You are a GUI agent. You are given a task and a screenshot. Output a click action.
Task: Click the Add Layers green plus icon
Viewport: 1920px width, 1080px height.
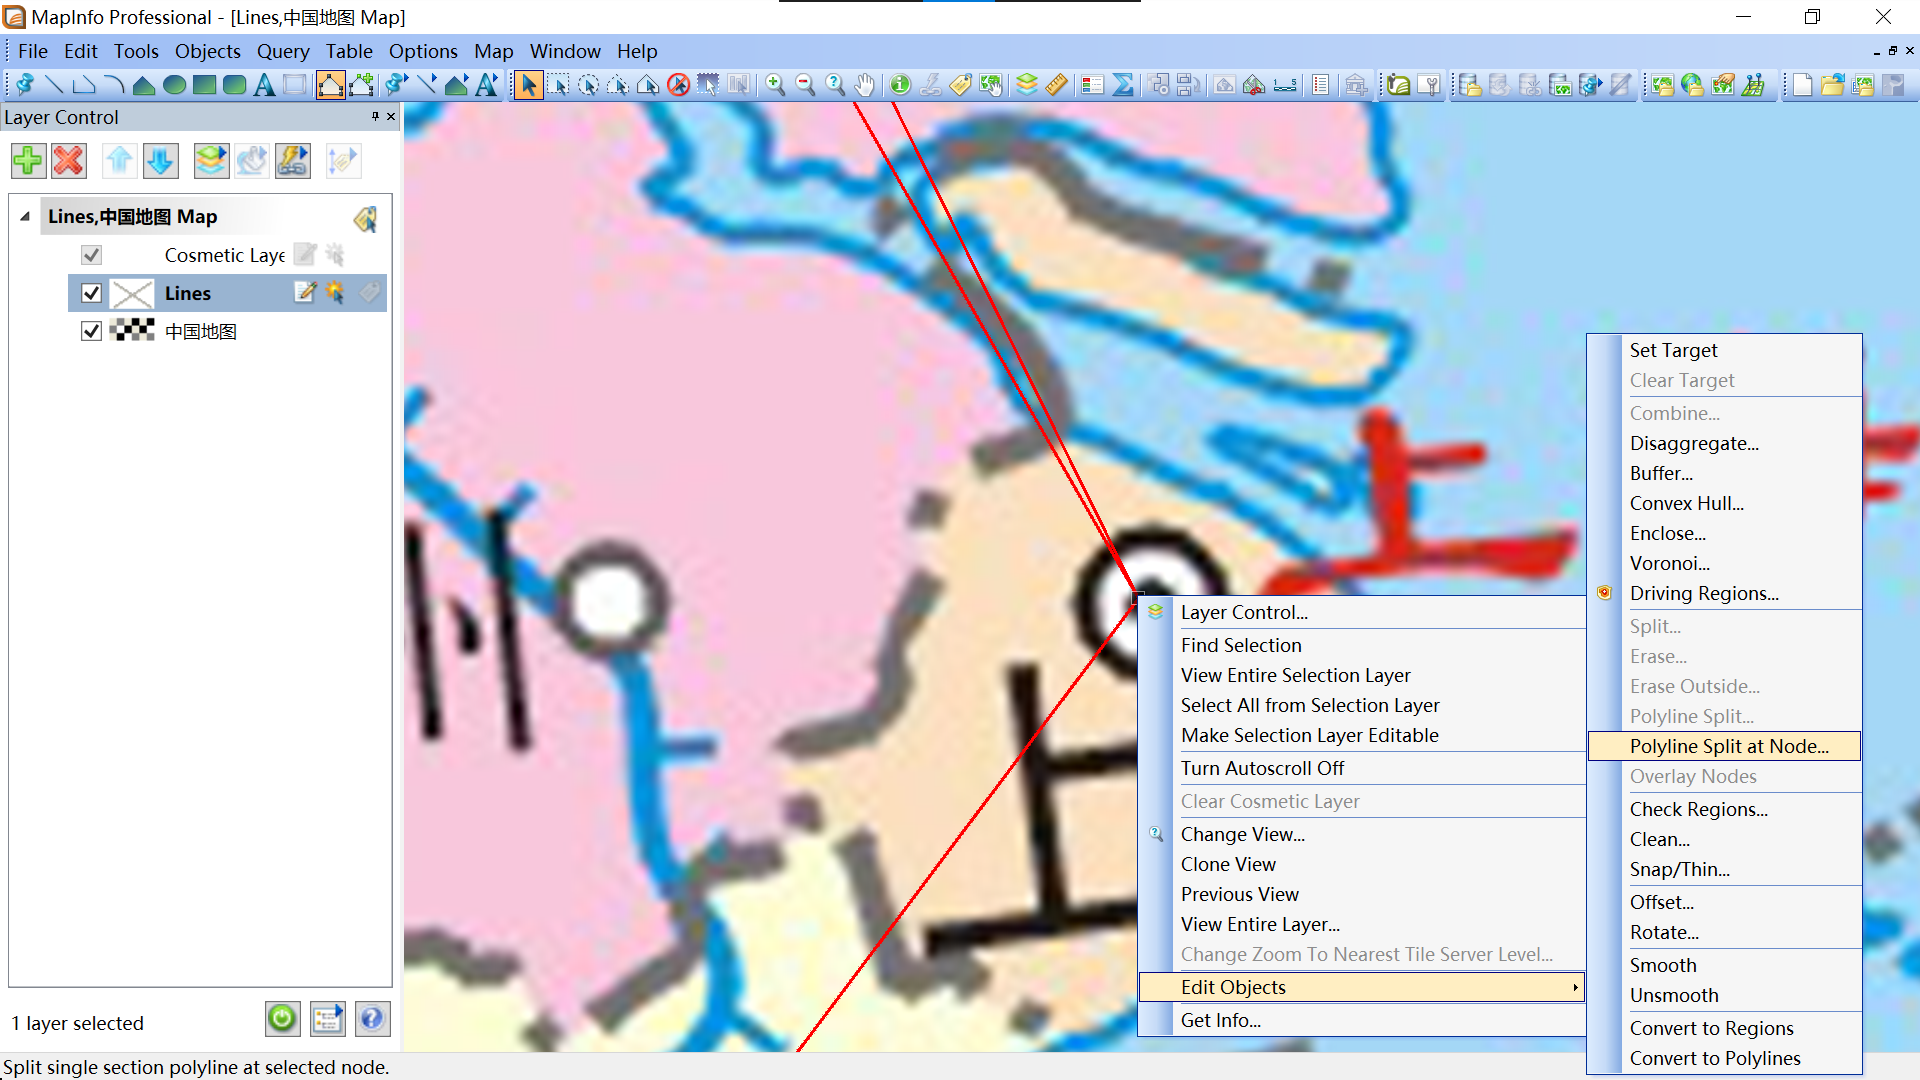click(28, 160)
